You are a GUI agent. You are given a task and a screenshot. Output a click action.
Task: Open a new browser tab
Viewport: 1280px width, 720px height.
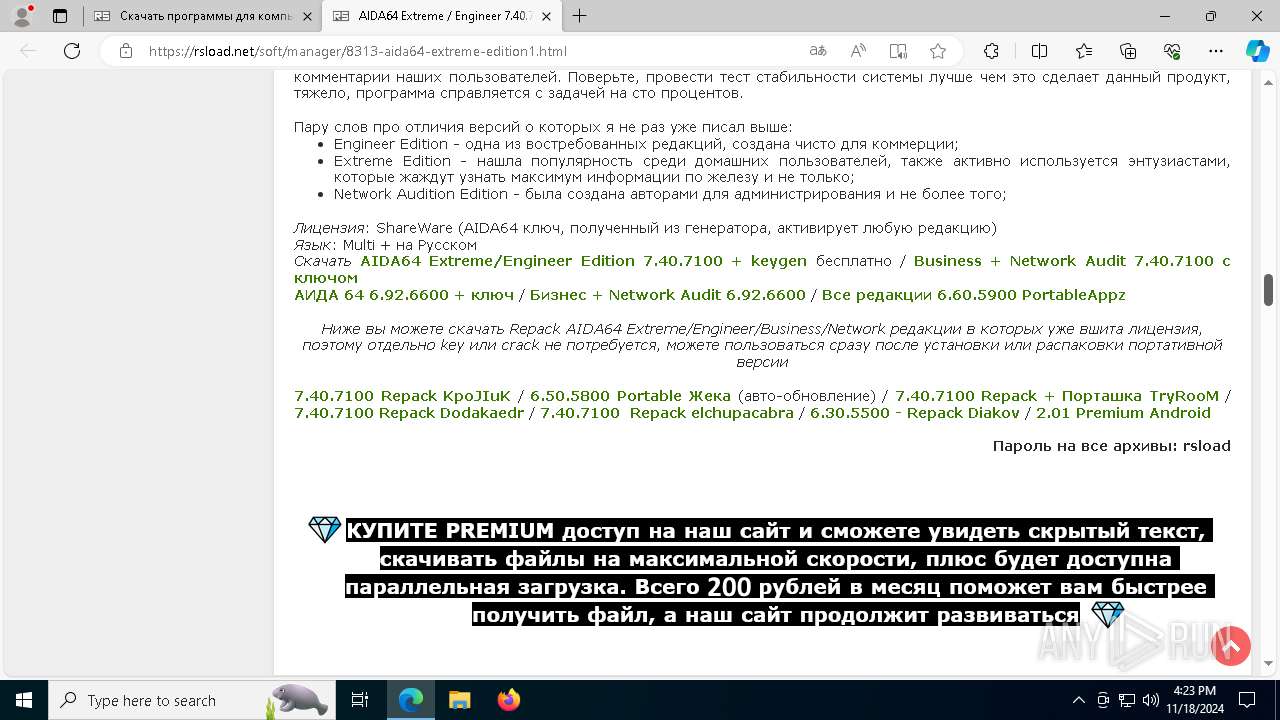pyautogui.click(x=579, y=16)
